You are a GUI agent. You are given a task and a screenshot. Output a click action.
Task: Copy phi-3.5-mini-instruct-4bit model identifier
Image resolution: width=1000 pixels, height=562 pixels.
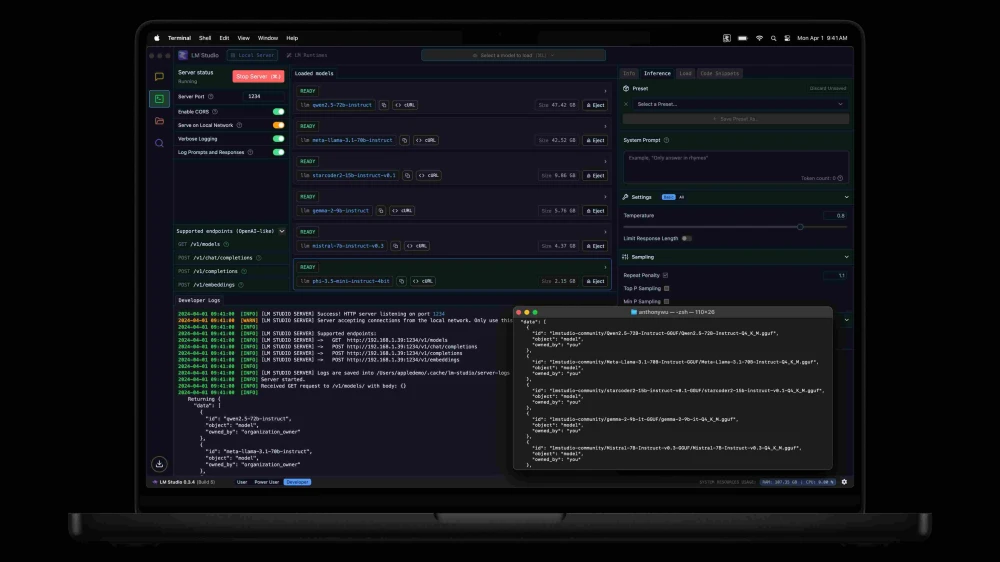tap(401, 281)
